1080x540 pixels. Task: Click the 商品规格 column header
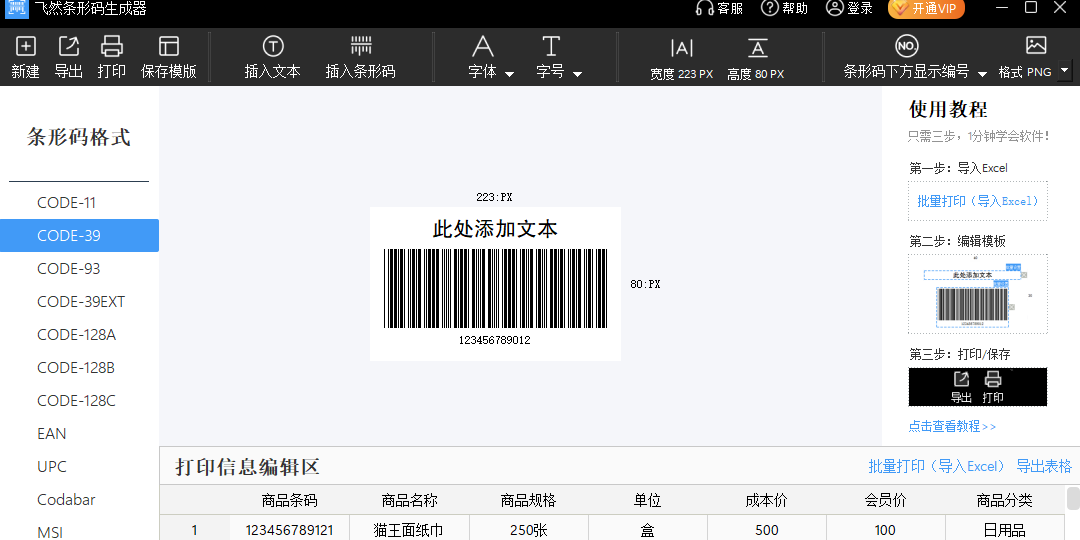(x=528, y=501)
